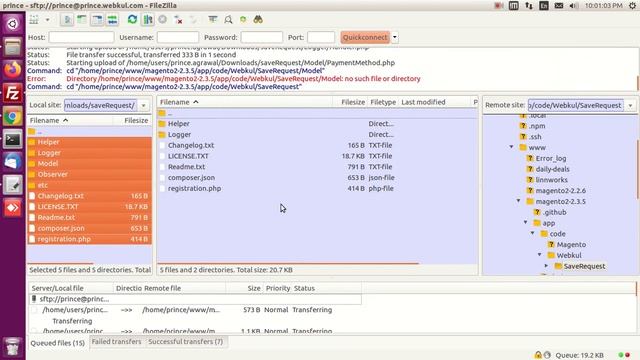Disconnect from the current server

click(178, 20)
